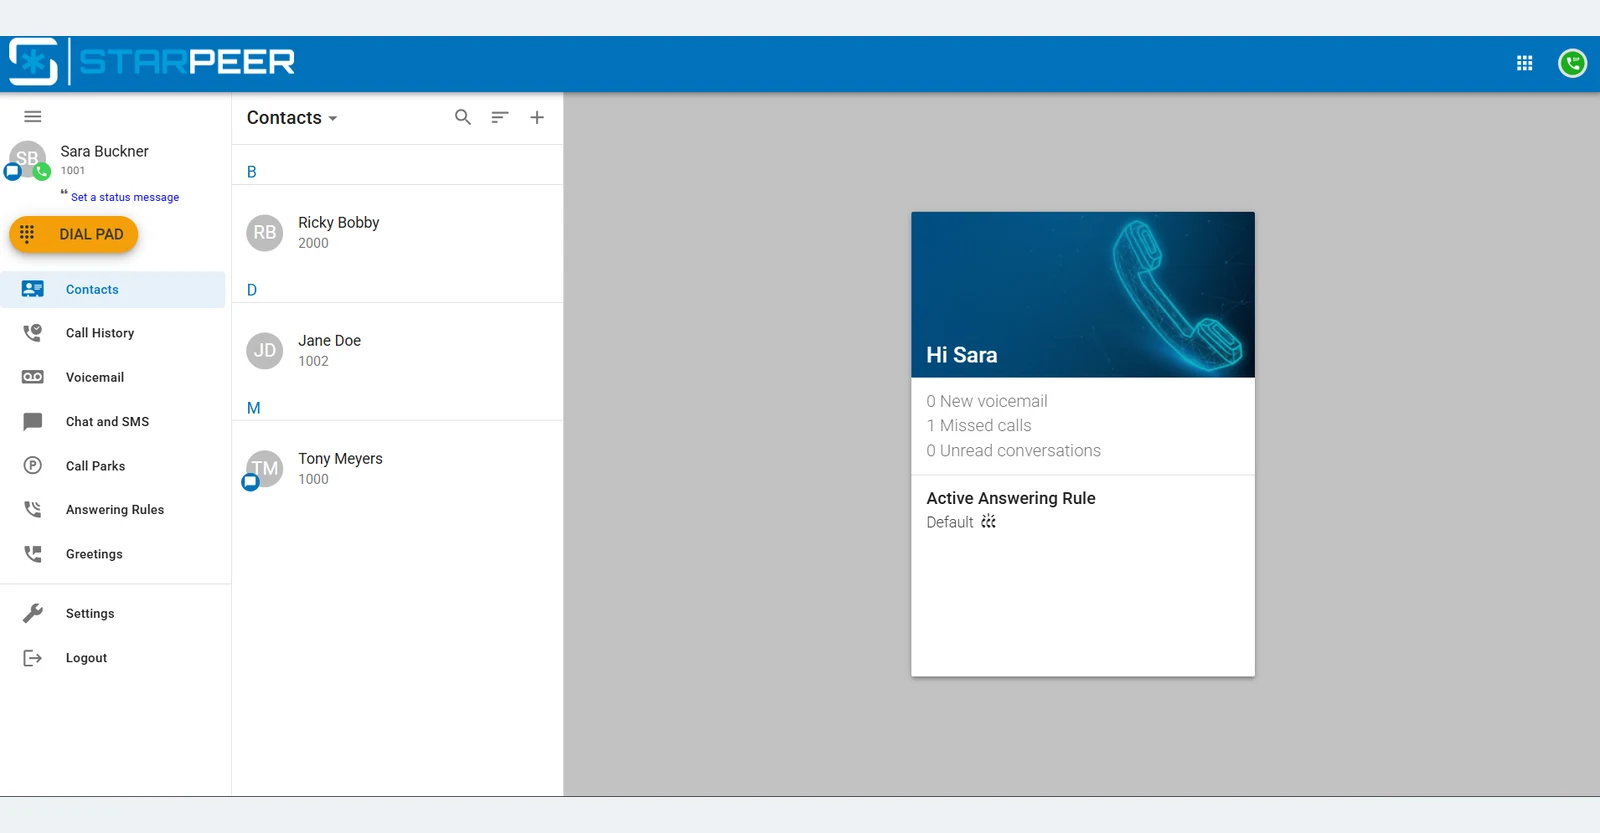Screen dimensions: 1600x833
Task: Click the Voicemail tape icon
Action: click(33, 377)
